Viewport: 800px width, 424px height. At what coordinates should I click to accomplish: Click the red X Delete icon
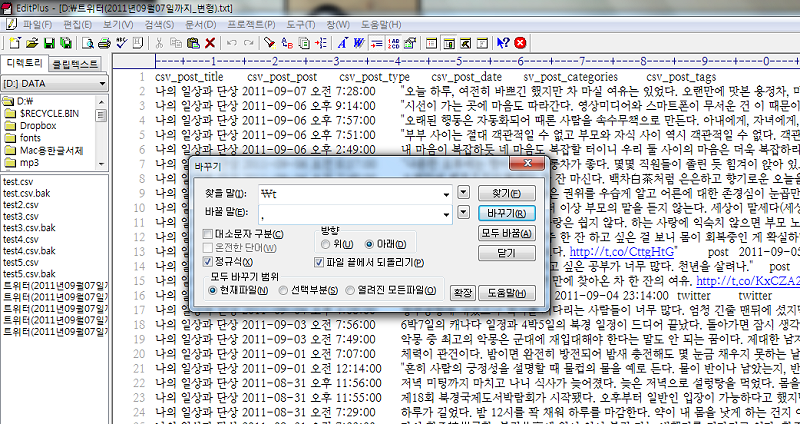click(209, 43)
